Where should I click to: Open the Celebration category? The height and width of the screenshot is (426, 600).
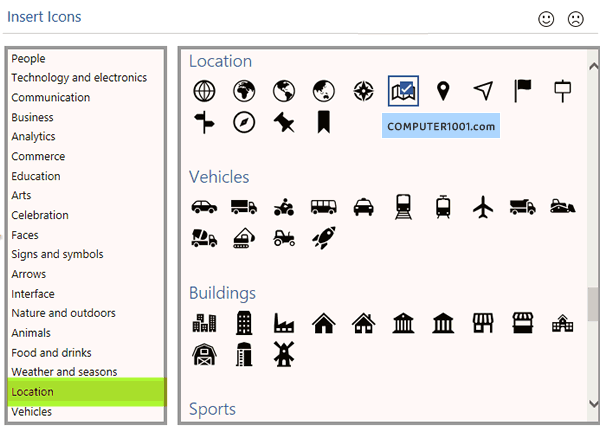click(40, 215)
